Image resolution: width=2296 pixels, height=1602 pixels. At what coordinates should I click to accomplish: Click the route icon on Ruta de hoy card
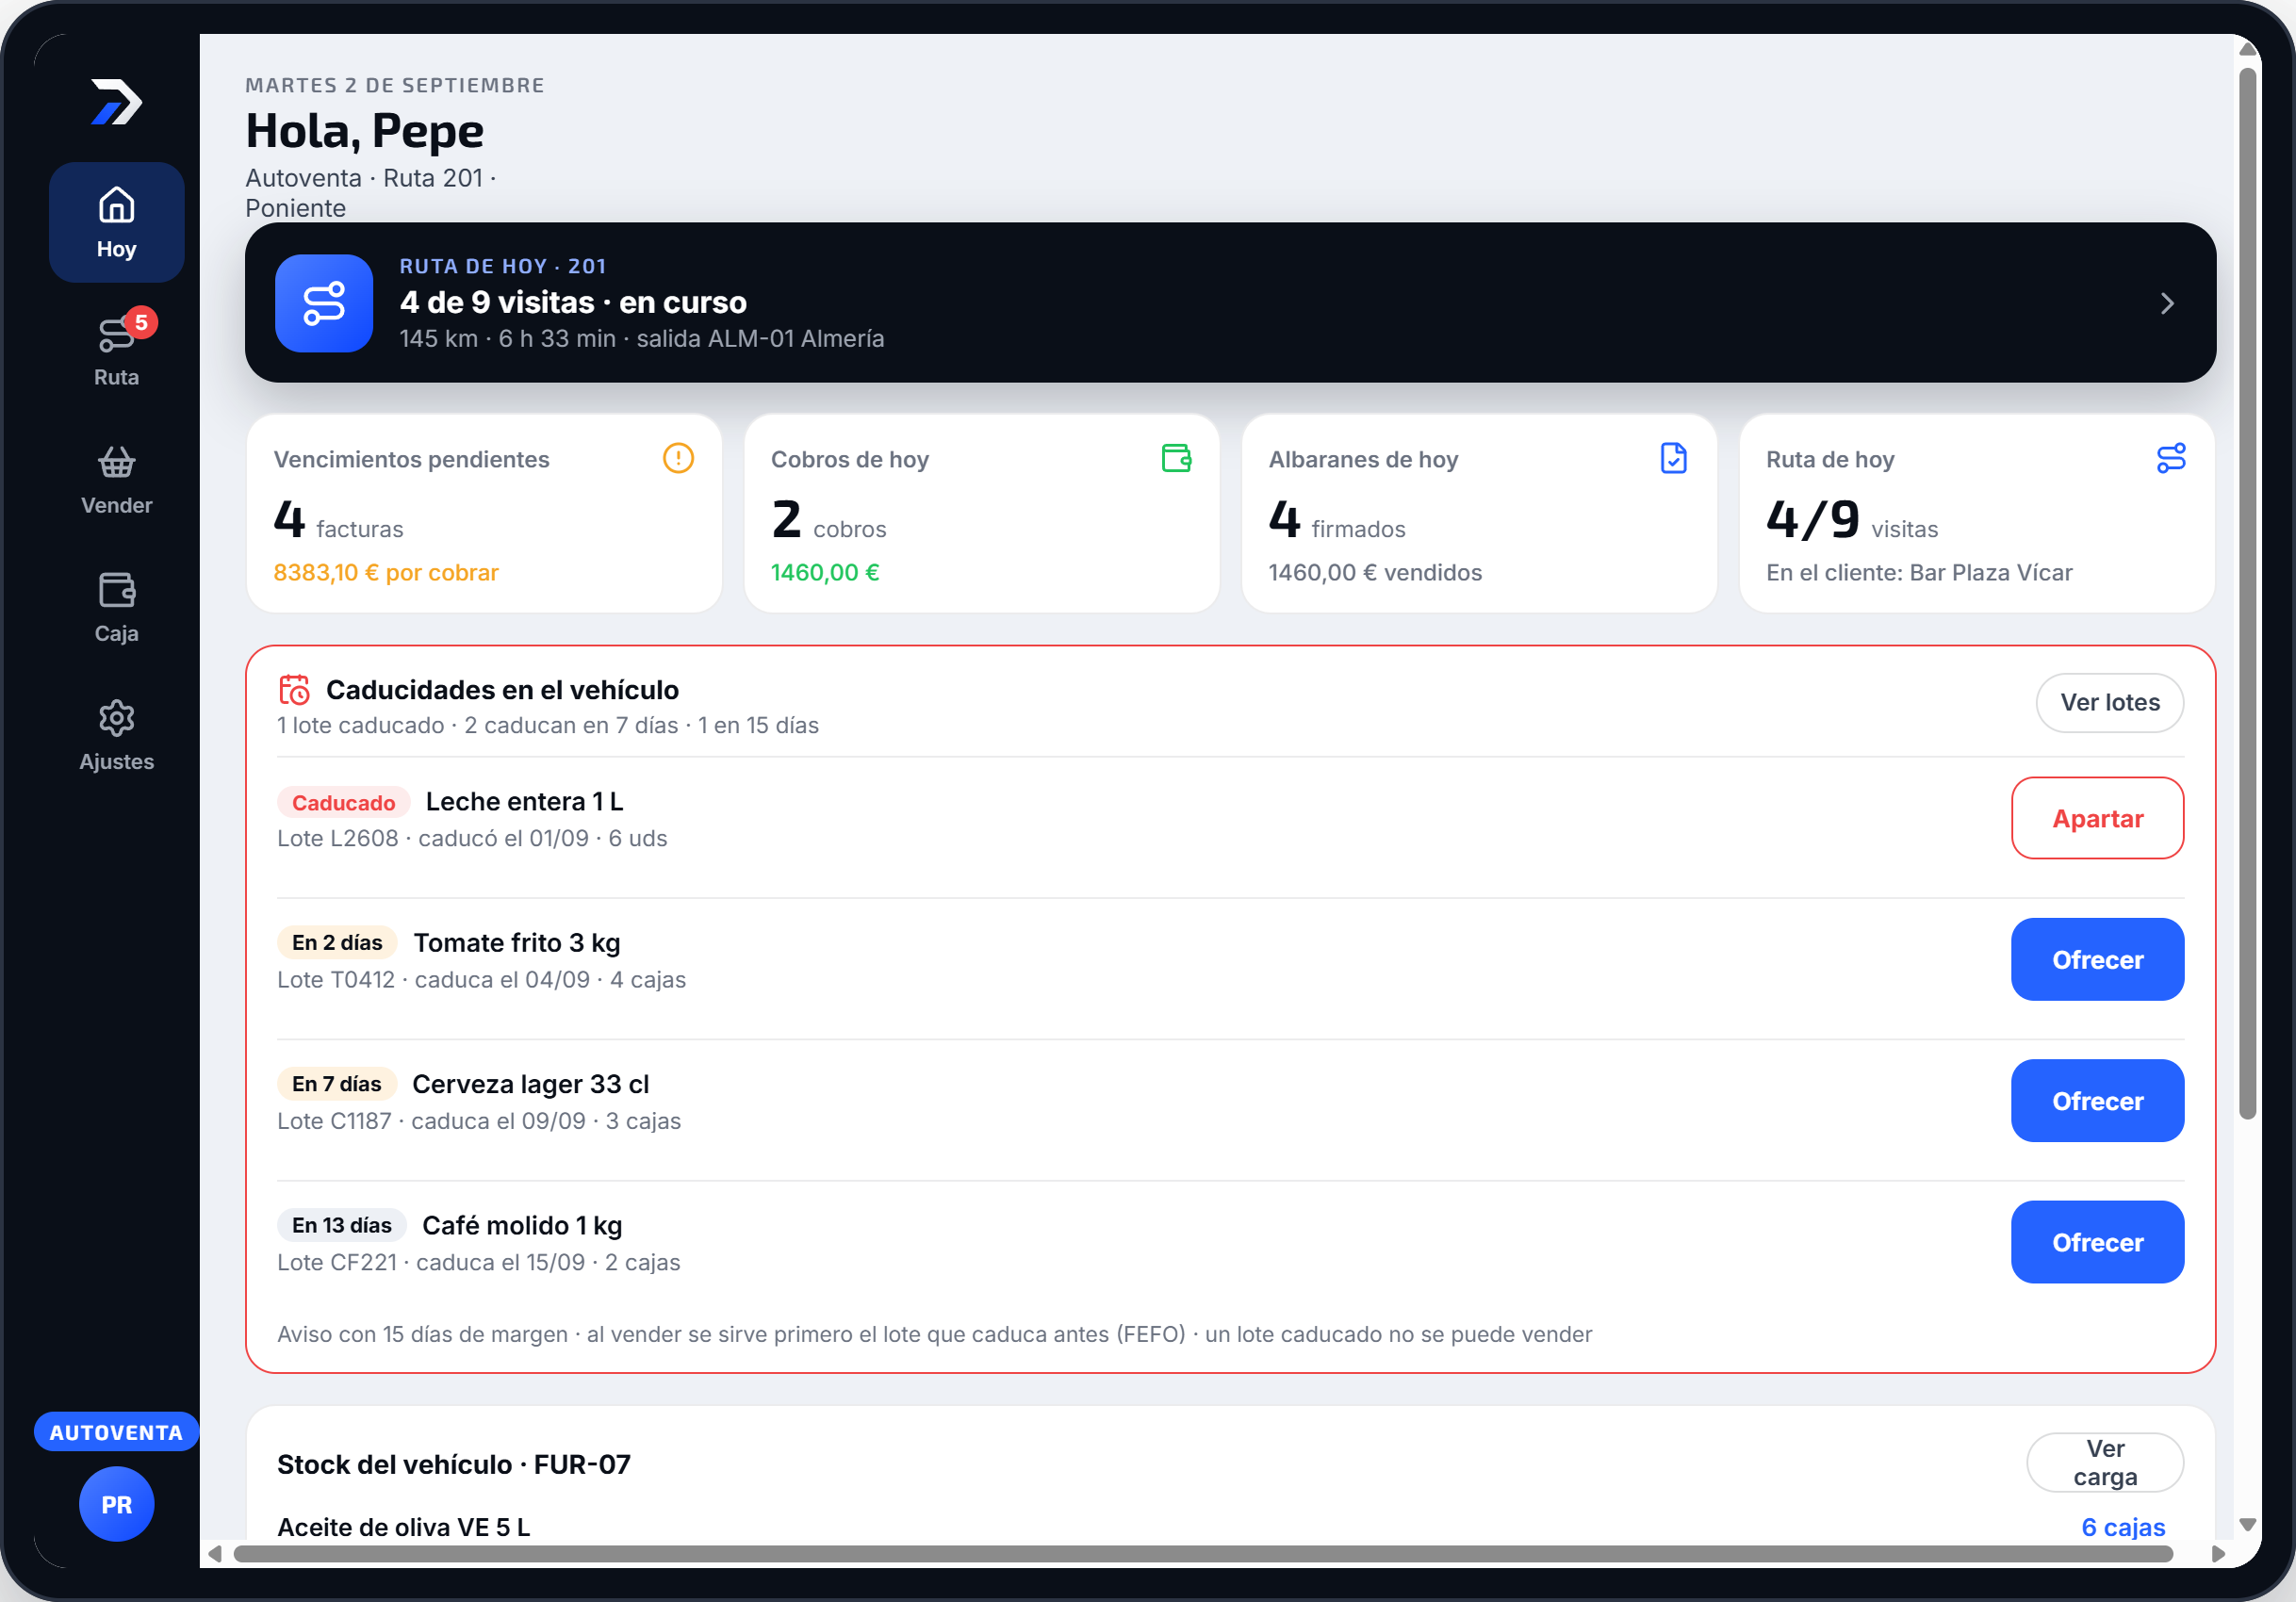click(2171, 458)
